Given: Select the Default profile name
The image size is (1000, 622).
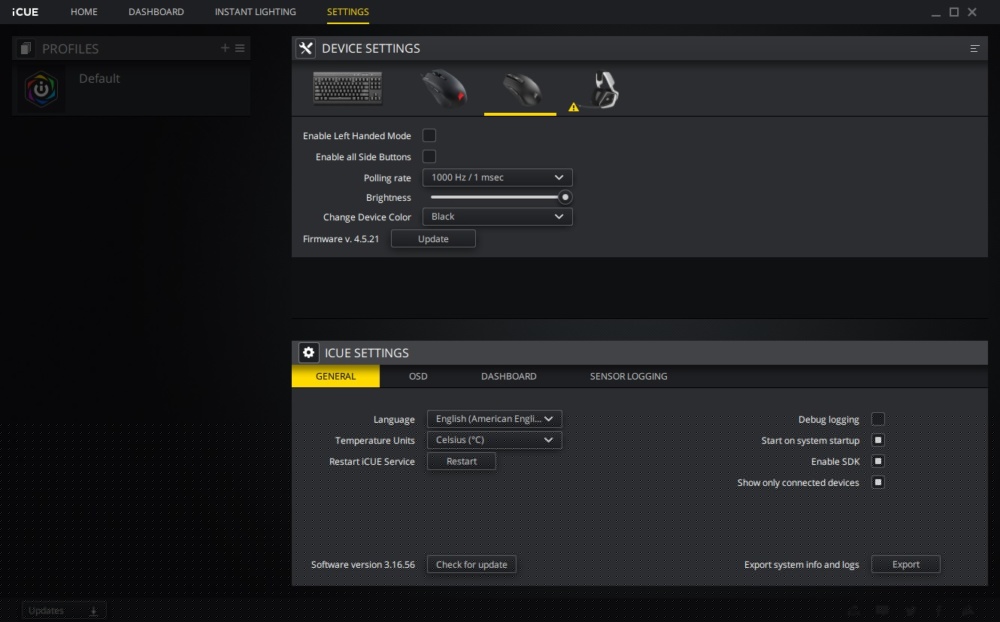Looking at the screenshot, I should [99, 78].
